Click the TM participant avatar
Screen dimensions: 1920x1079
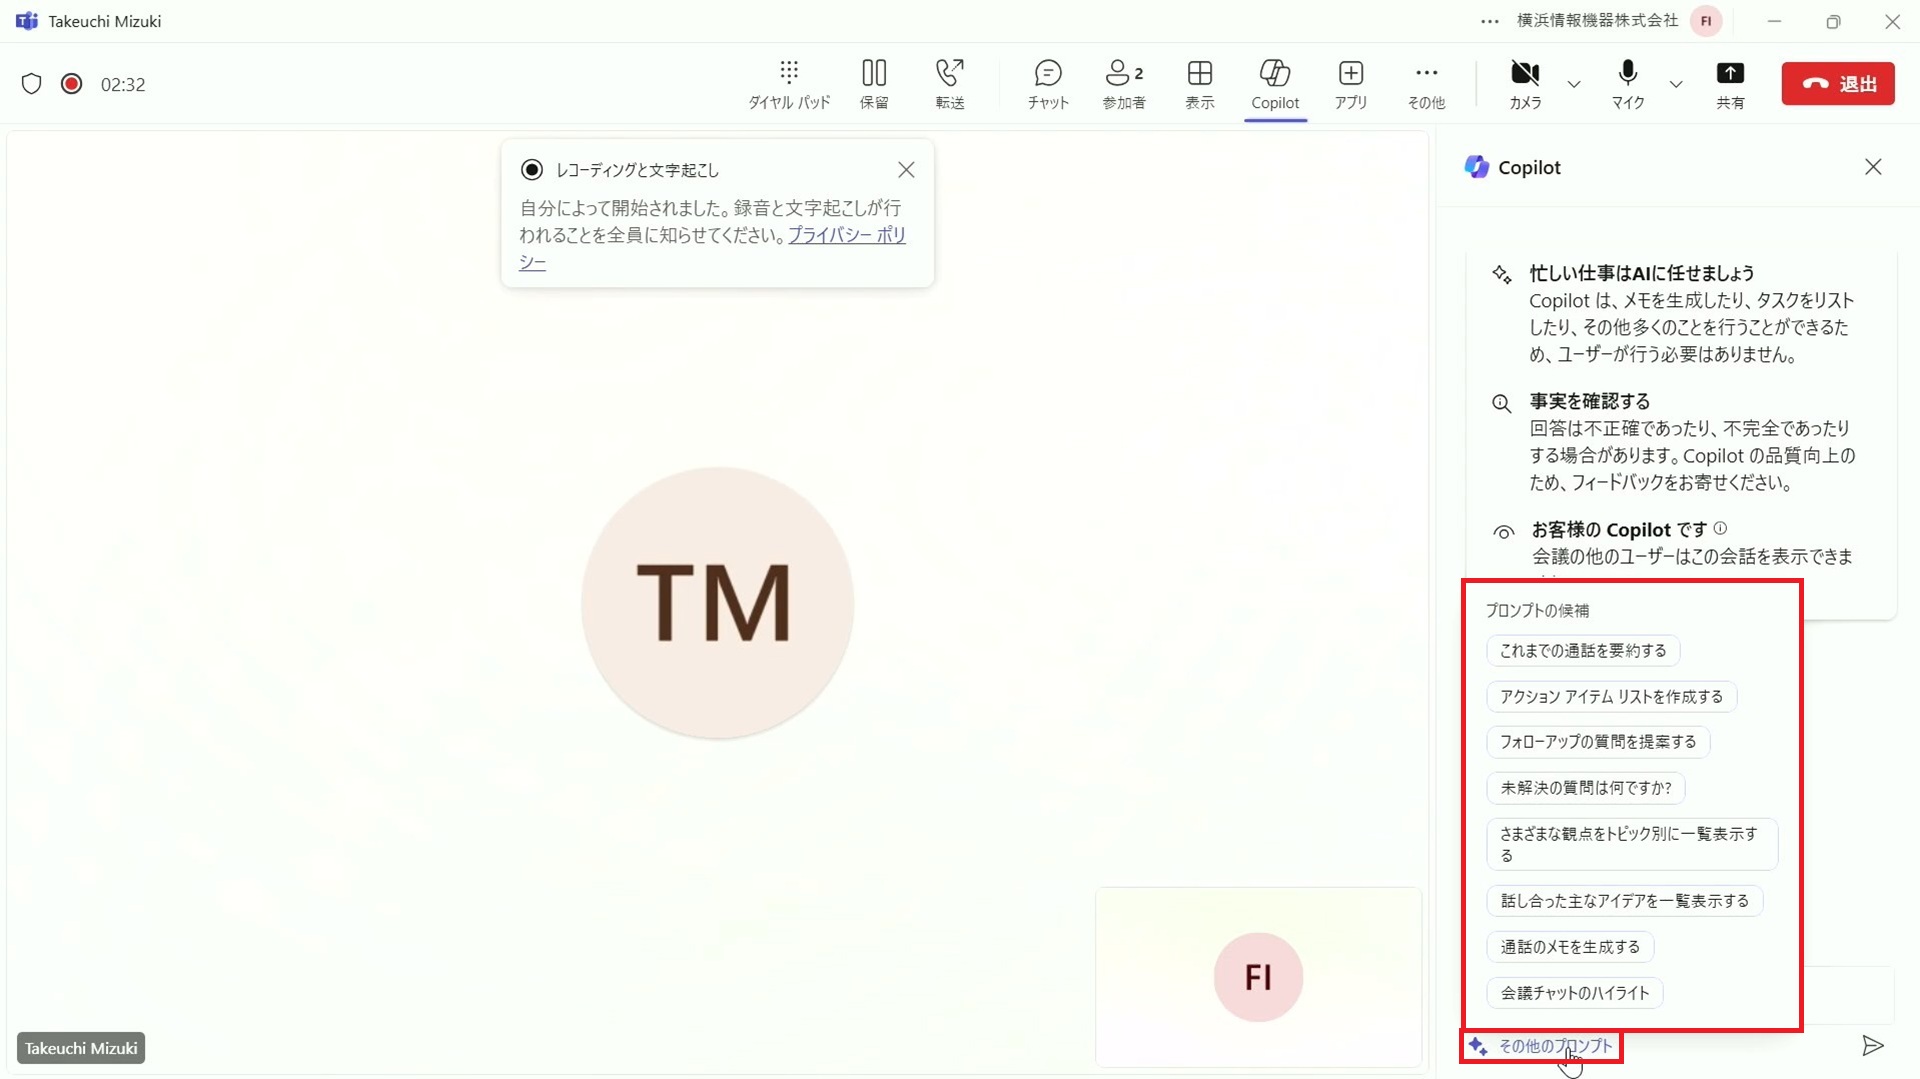coord(717,603)
